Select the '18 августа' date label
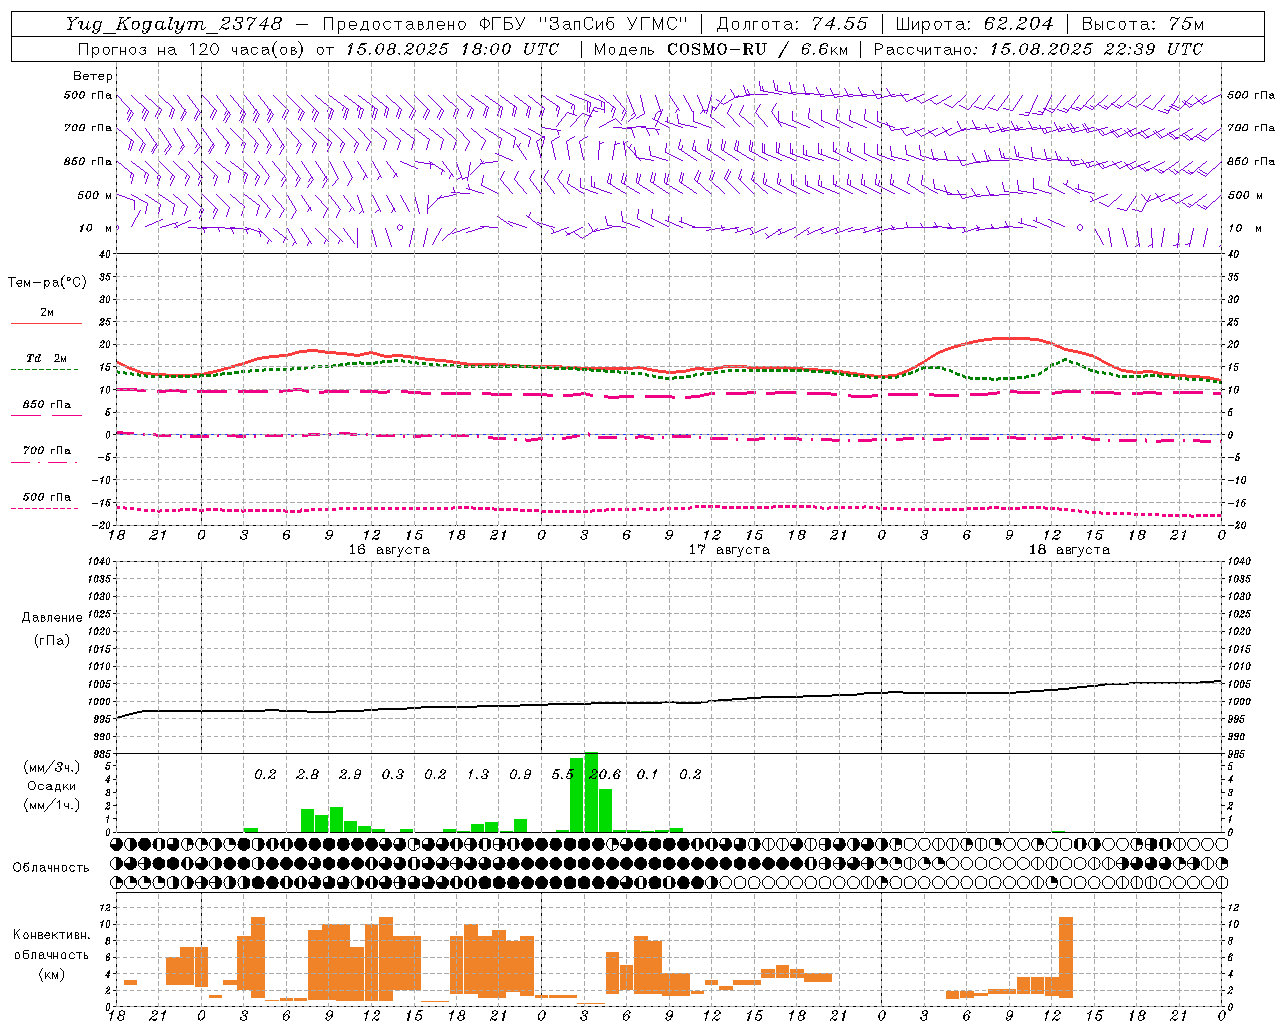Image resolution: width=1280 pixels, height=1024 pixels. [x=1069, y=550]
